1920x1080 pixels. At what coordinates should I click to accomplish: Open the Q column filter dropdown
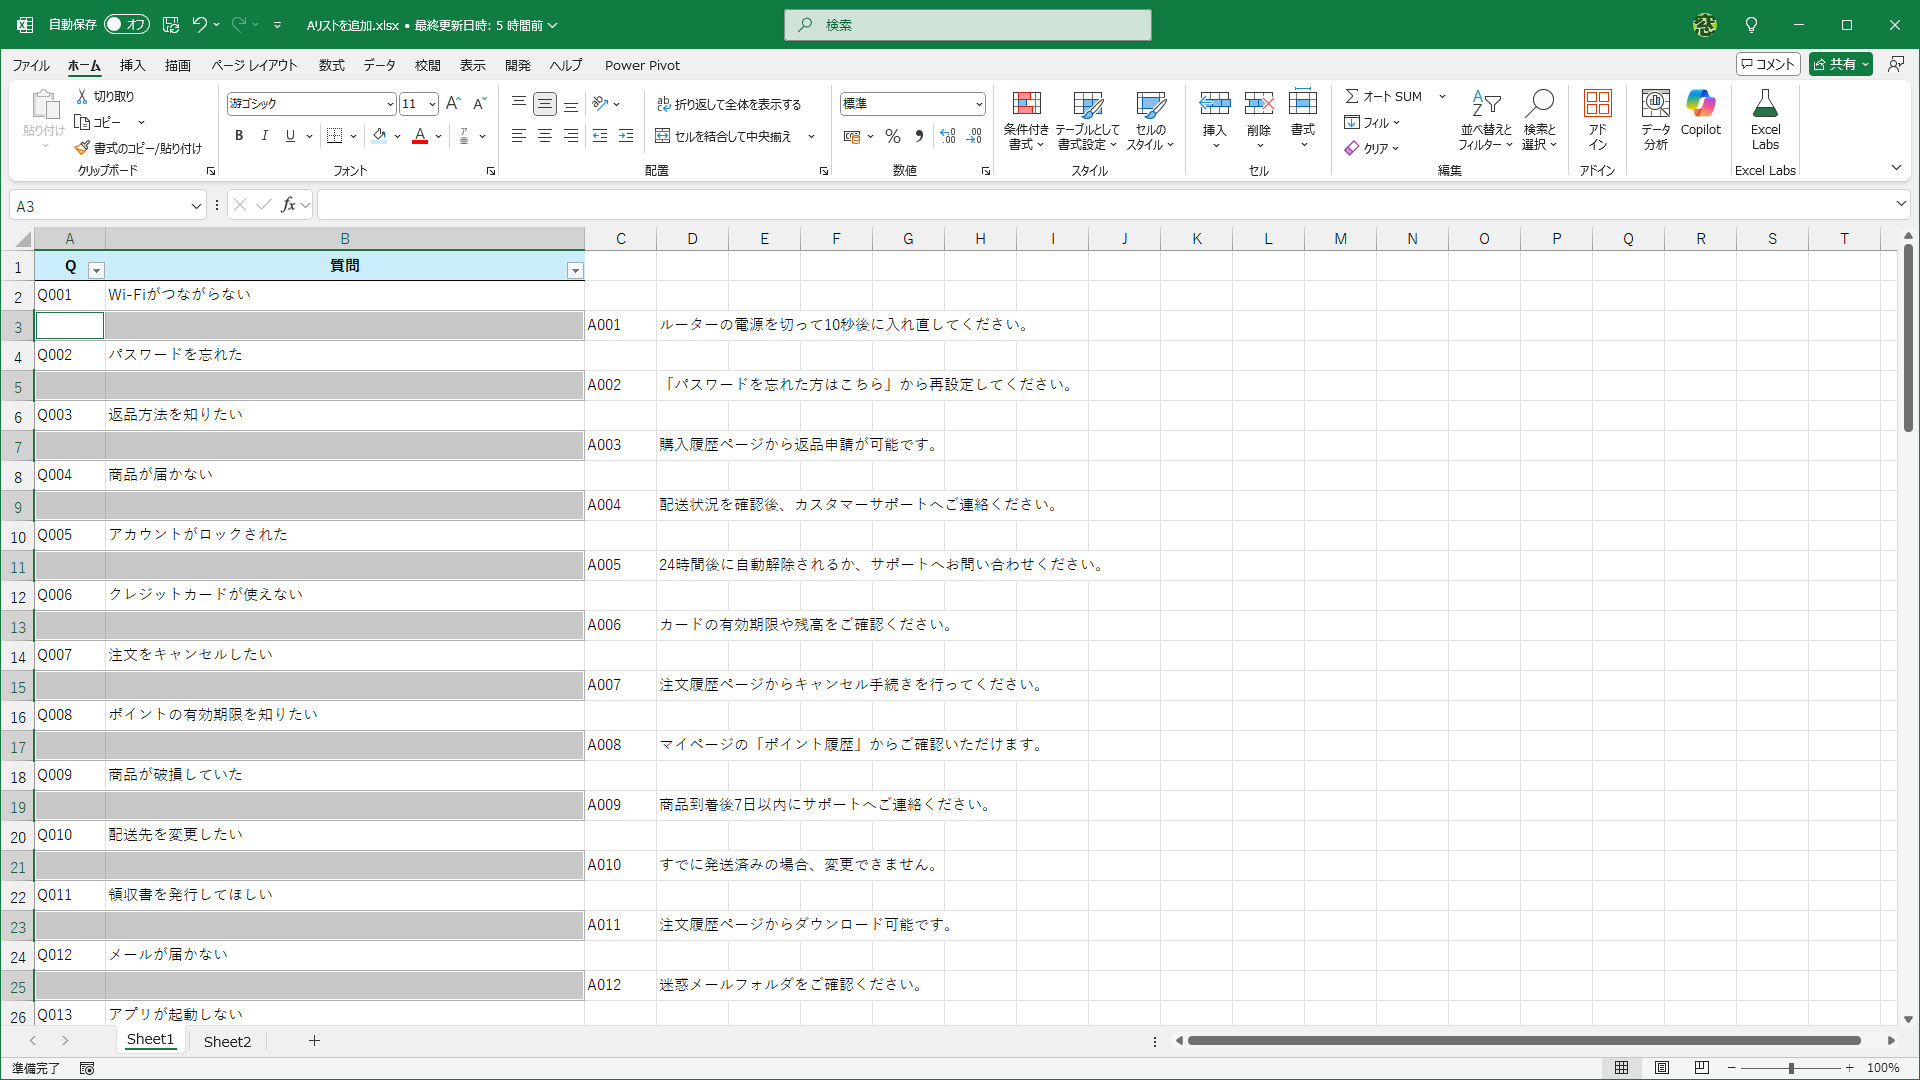pos(97,270)
